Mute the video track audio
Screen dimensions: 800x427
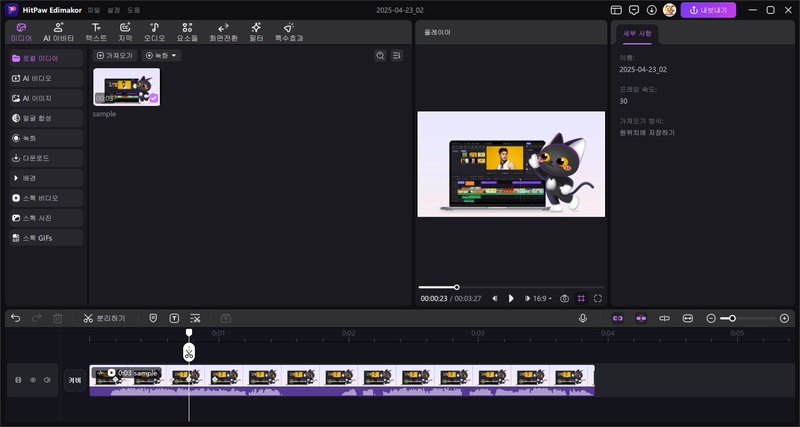point(47,380)
